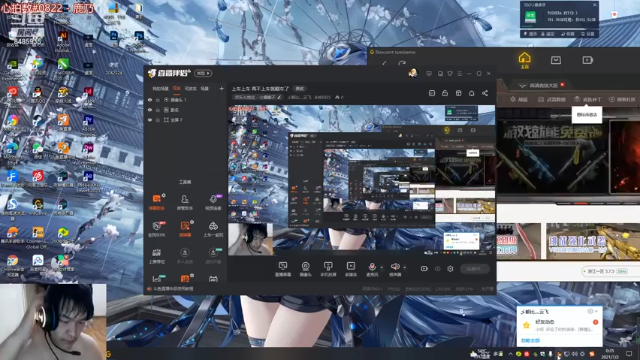Select the first scene tab

tap(160, 89)
